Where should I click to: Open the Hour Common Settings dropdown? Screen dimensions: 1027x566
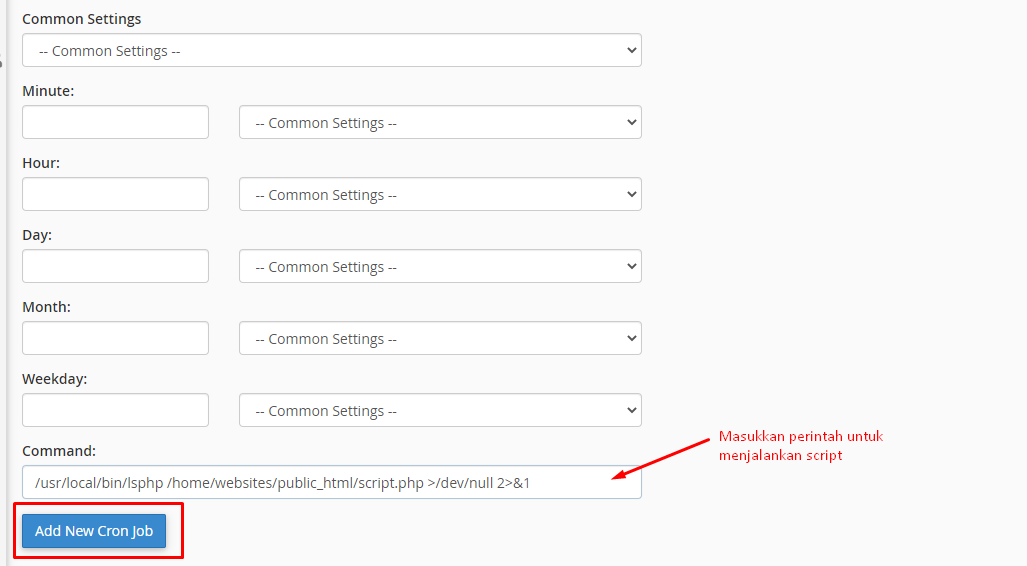click(440, 195)
